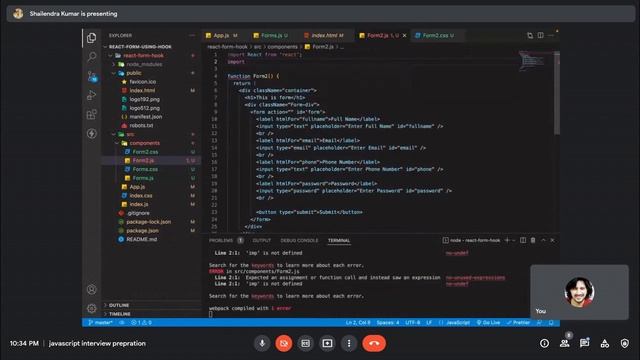Viewport: 640px width, 360px height.
Task: Close the Form2.js editor tab
Action: click(x=404, y=36)
